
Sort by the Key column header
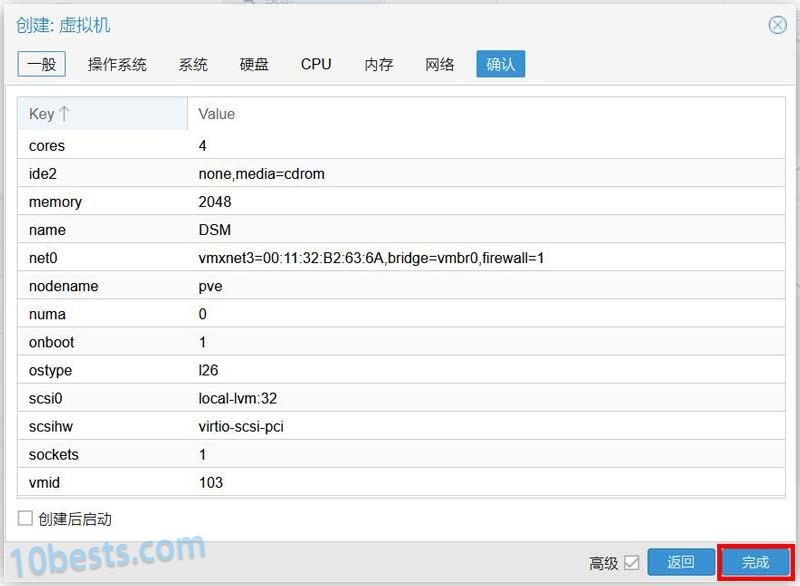point(102,114)
